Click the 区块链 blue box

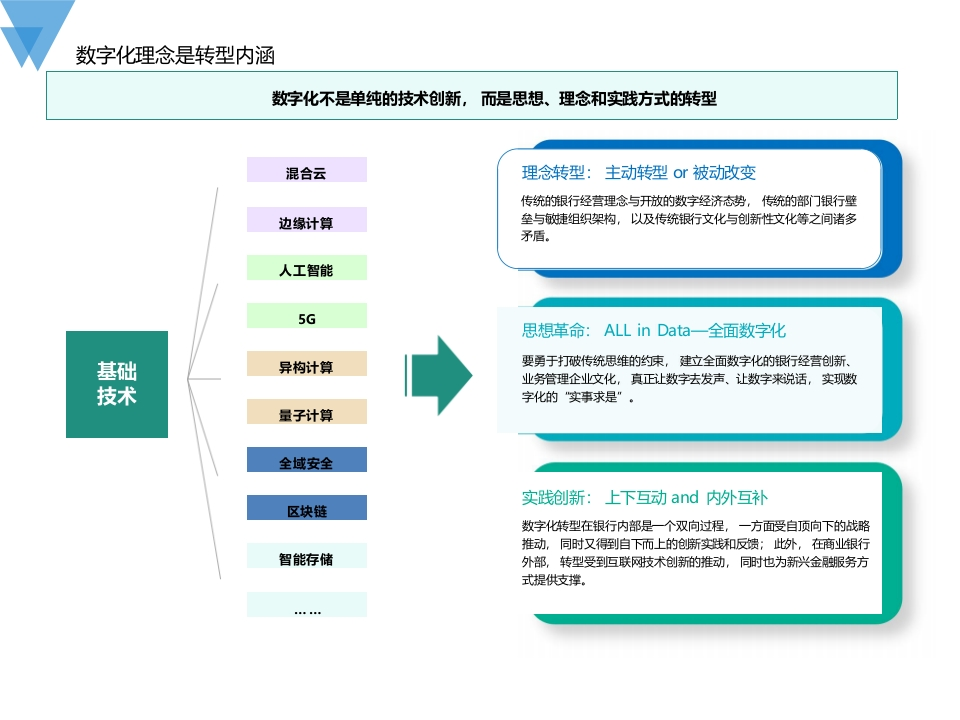pyautogui.click(x=307, y=508)
